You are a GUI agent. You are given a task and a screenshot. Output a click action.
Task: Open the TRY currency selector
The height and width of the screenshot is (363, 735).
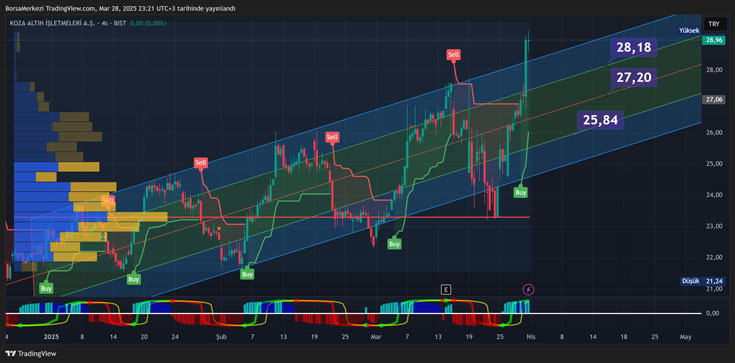714,23
